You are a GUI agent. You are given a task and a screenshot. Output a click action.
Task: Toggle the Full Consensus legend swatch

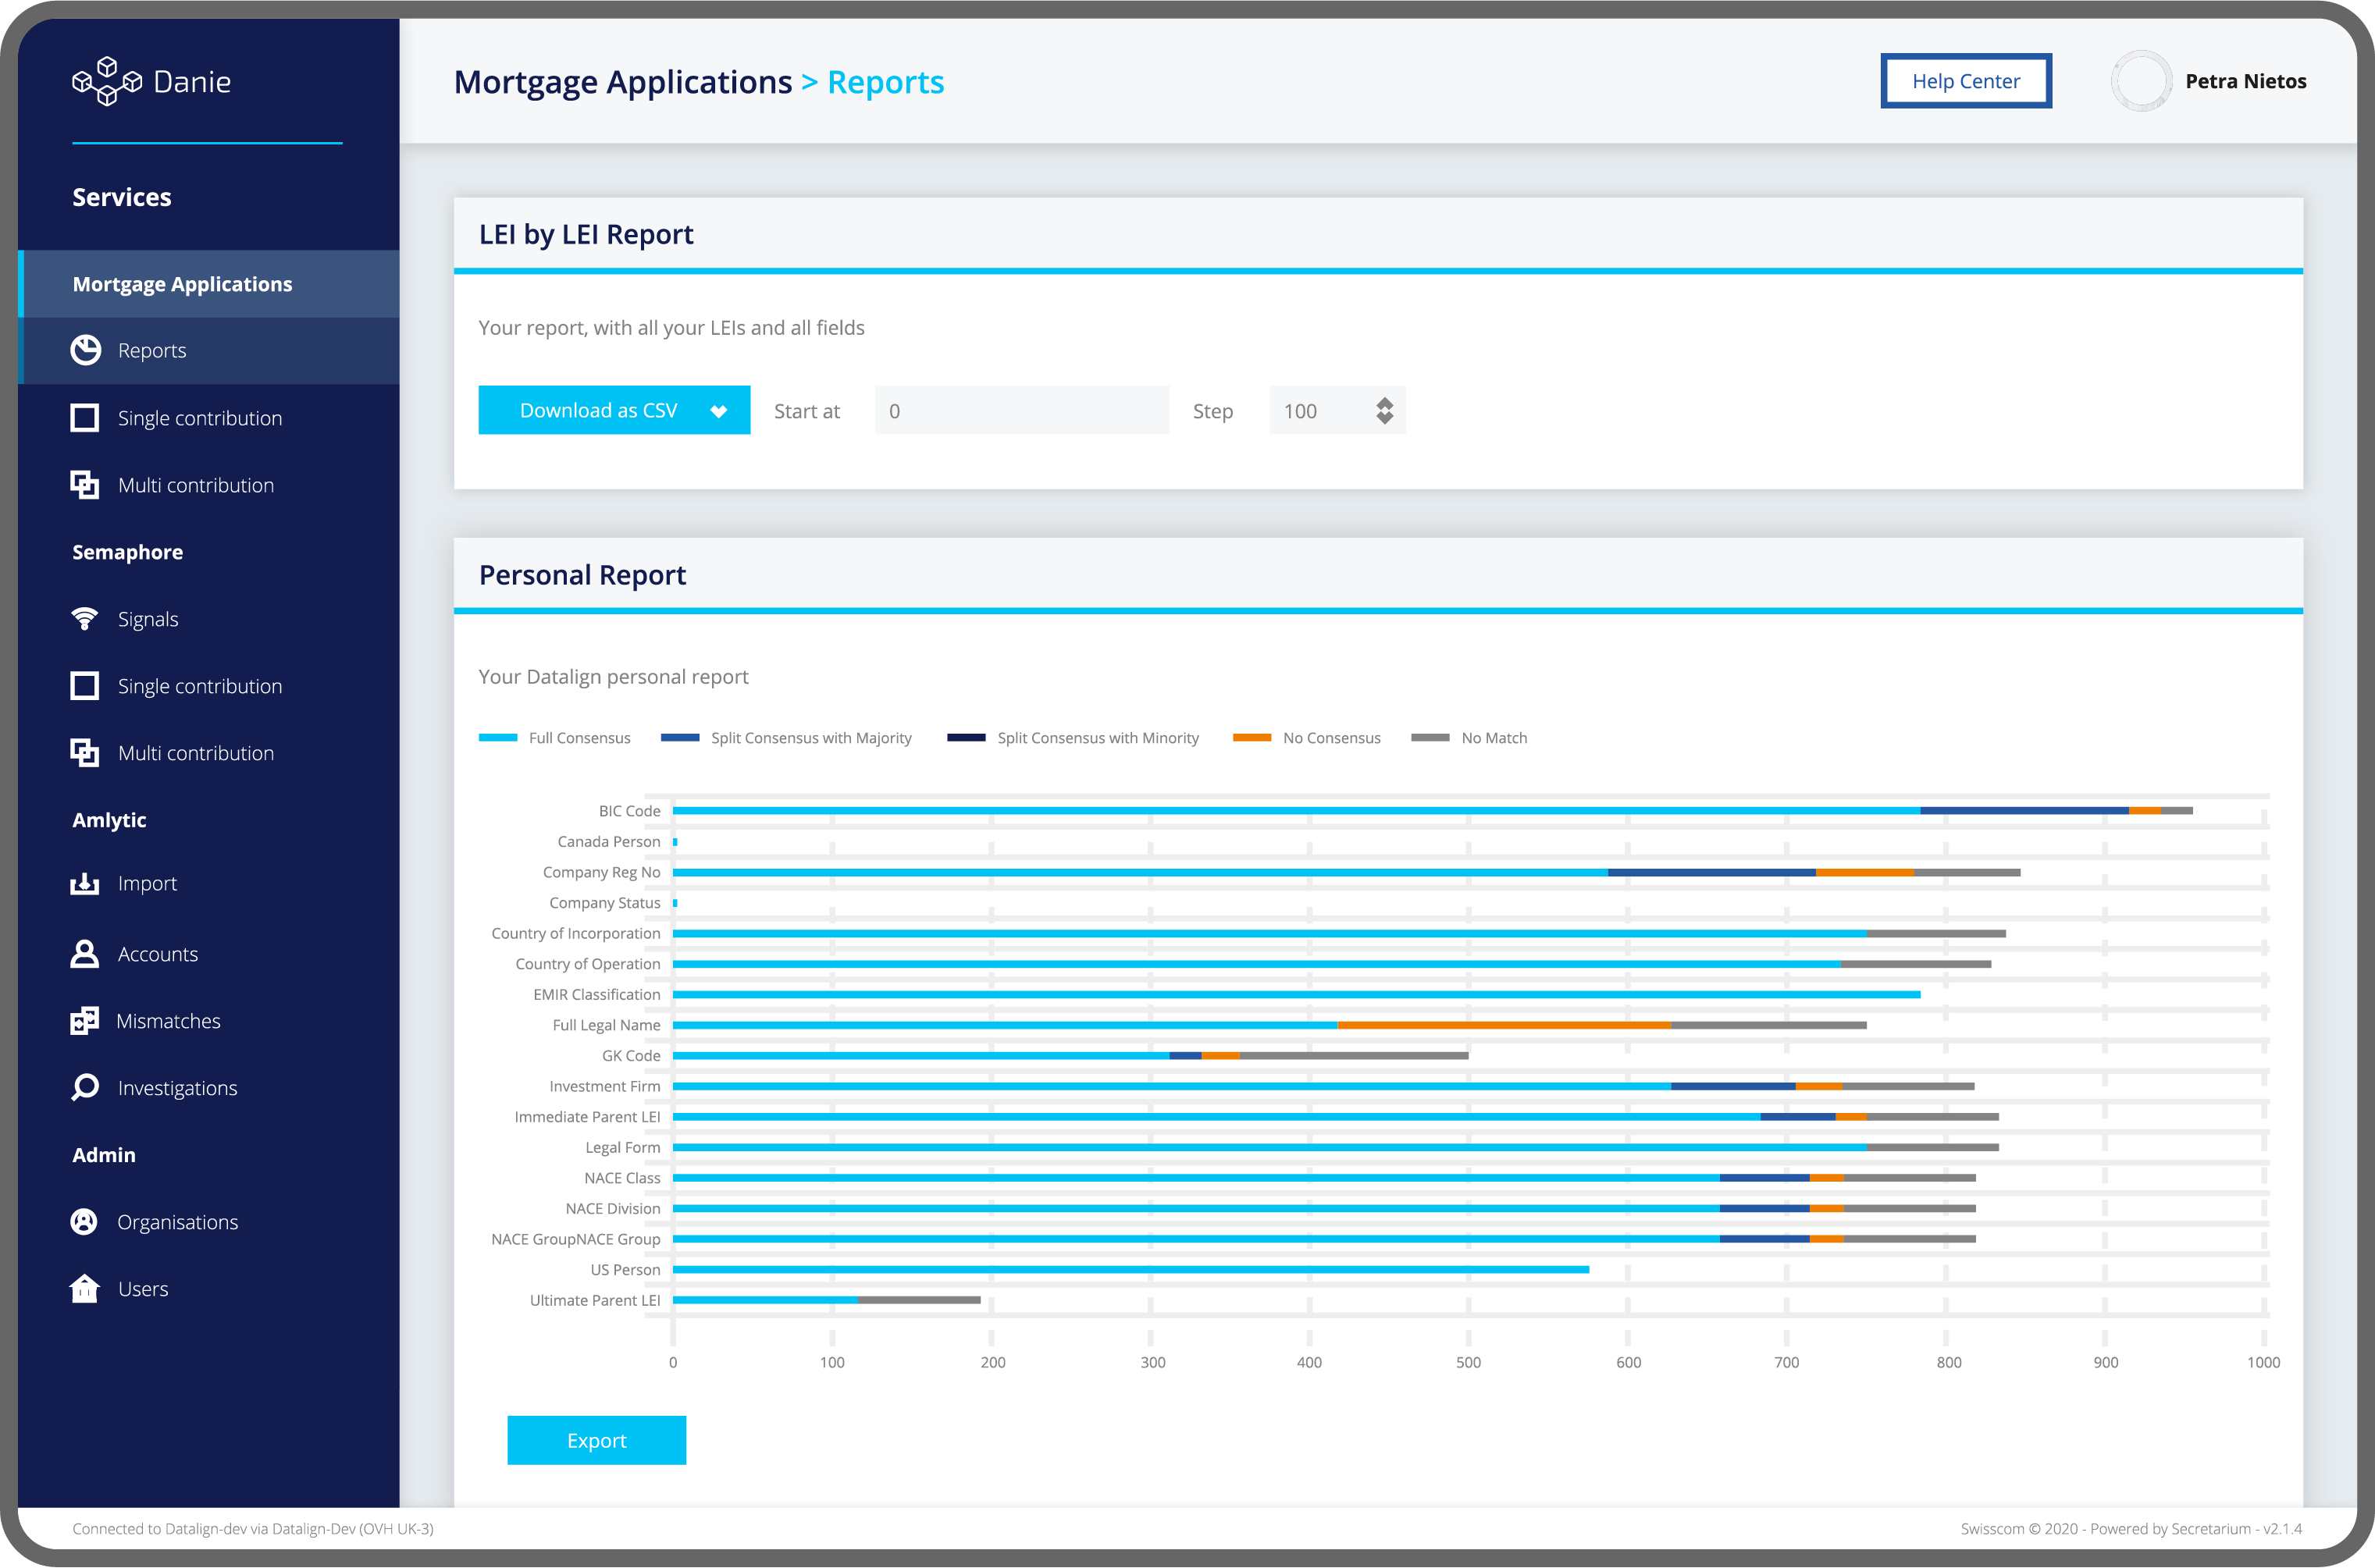coord(498,738)
